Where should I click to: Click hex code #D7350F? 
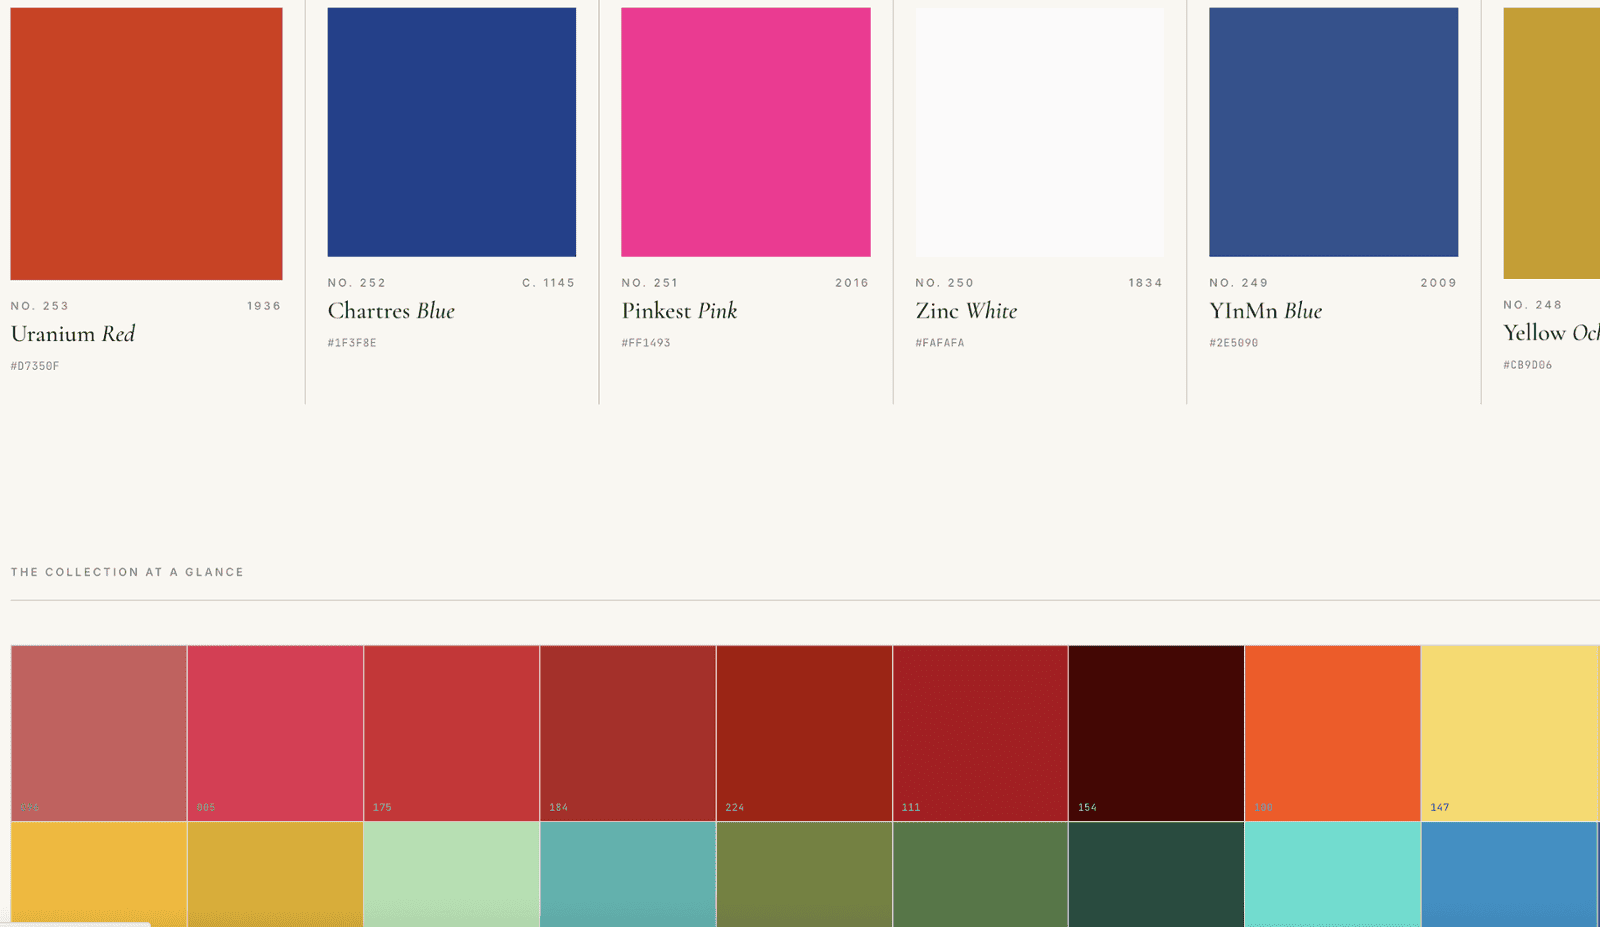click(x=35, y=366)
